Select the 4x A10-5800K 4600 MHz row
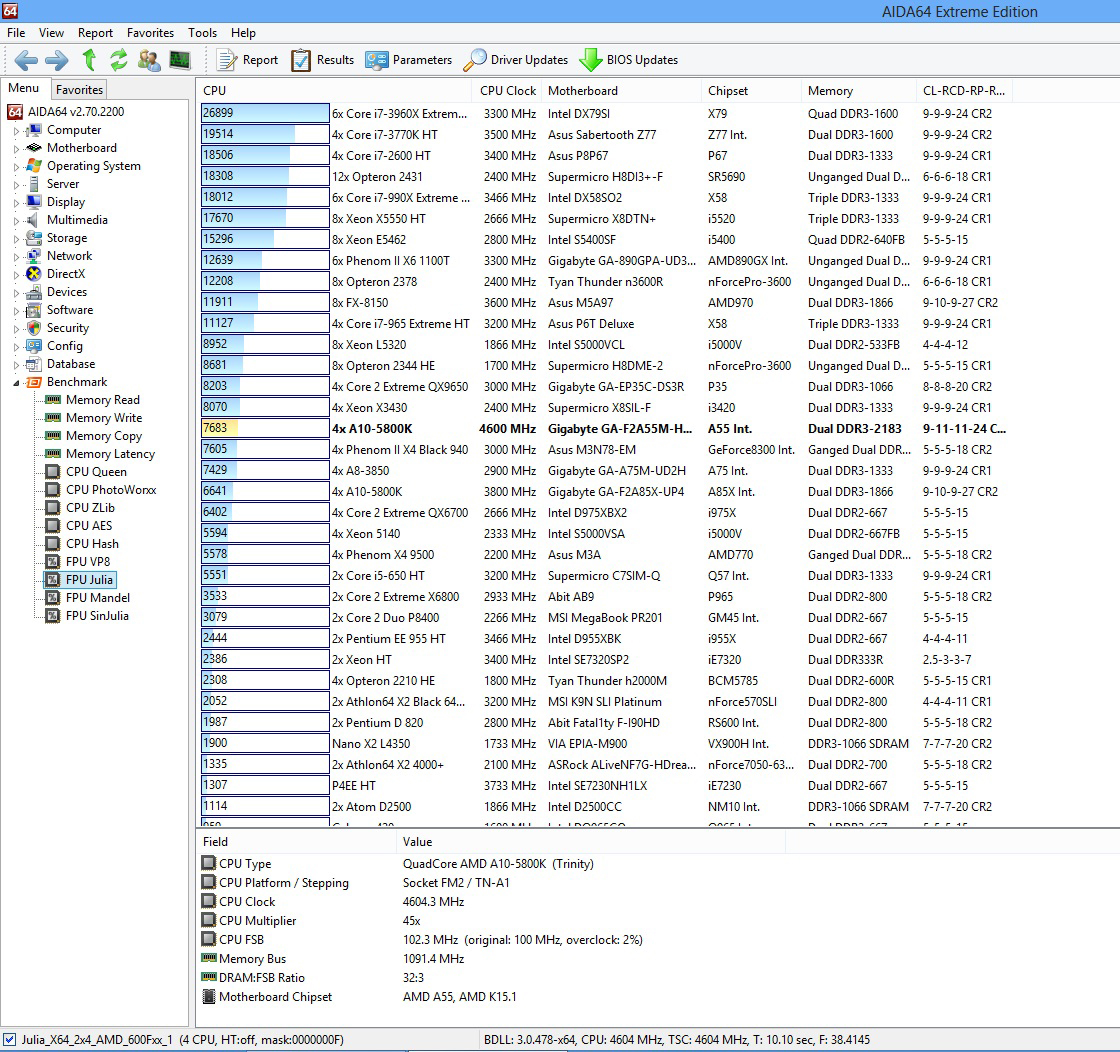The height and width of the screenshot is (1052, 1120). pos(604,429)
